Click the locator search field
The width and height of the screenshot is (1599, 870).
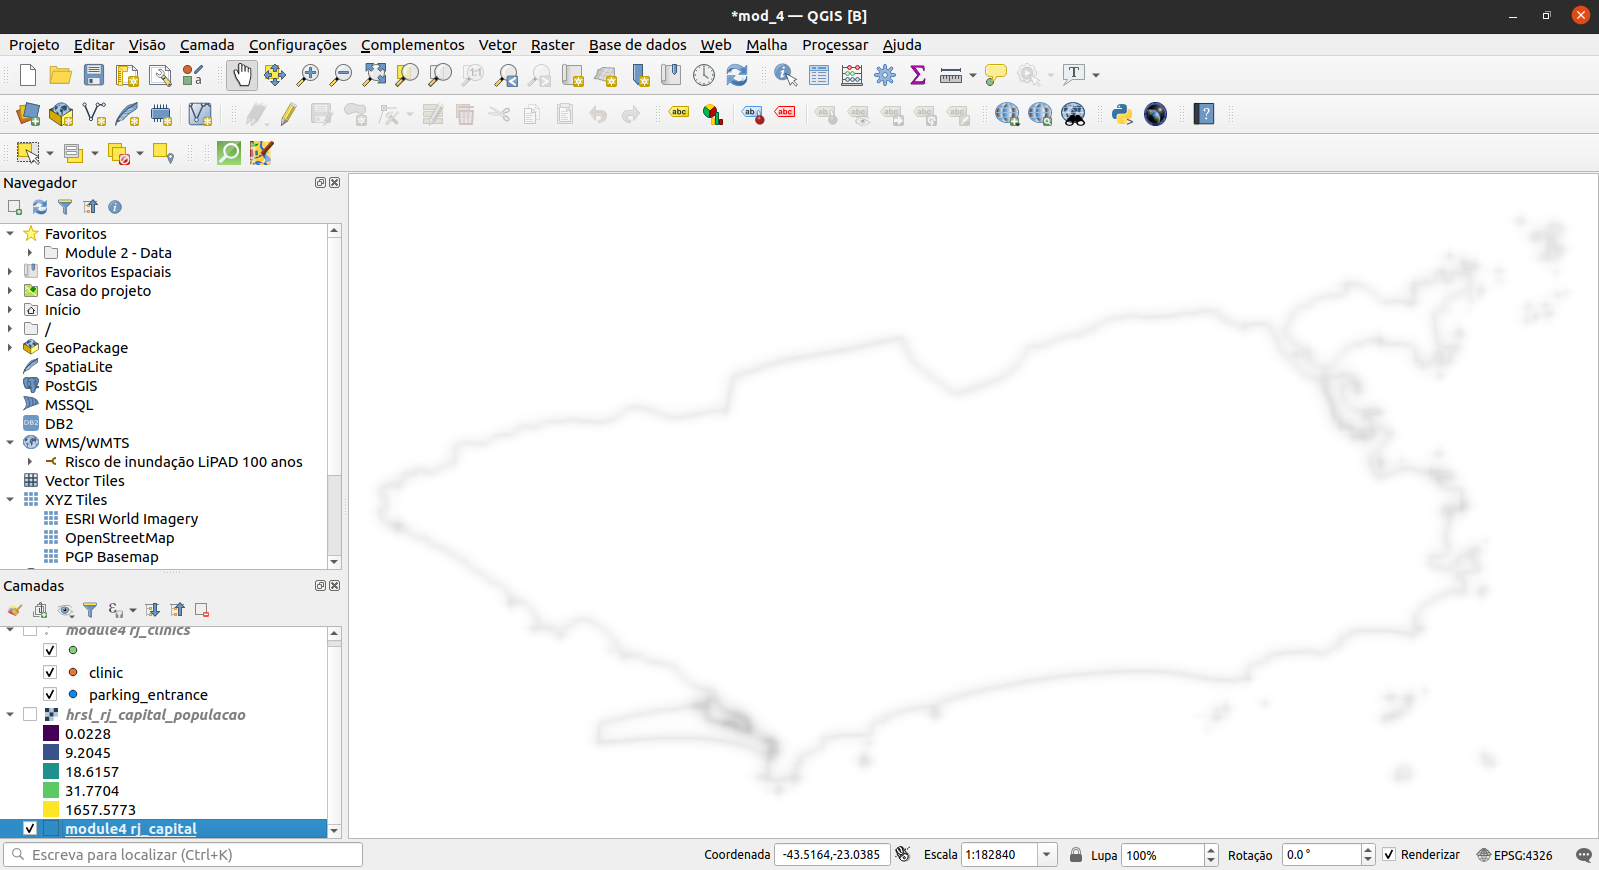(x=183, y=855)
